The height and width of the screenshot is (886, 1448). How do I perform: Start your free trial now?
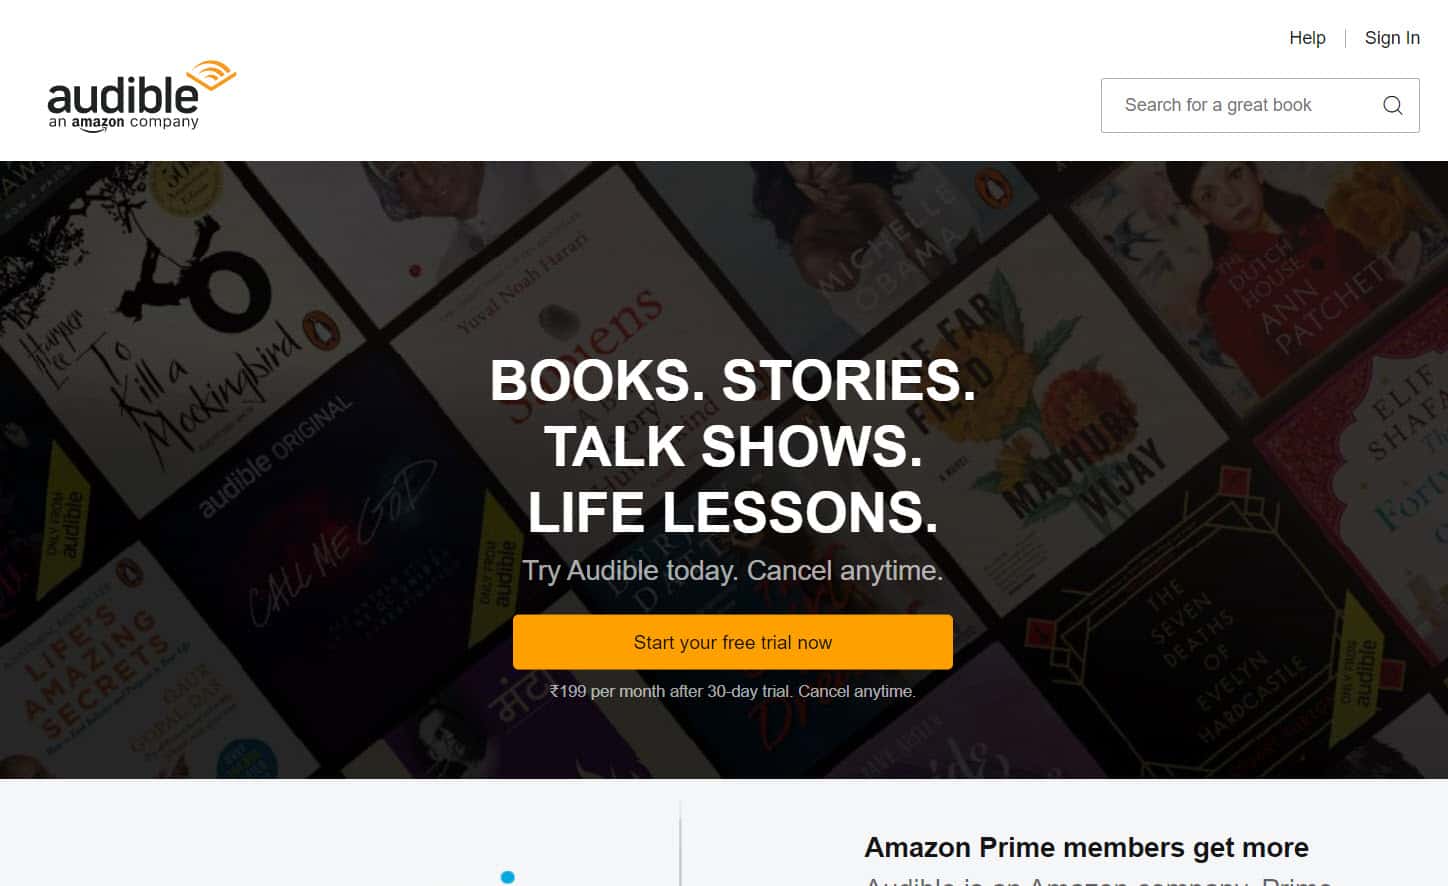coord(732,642)
